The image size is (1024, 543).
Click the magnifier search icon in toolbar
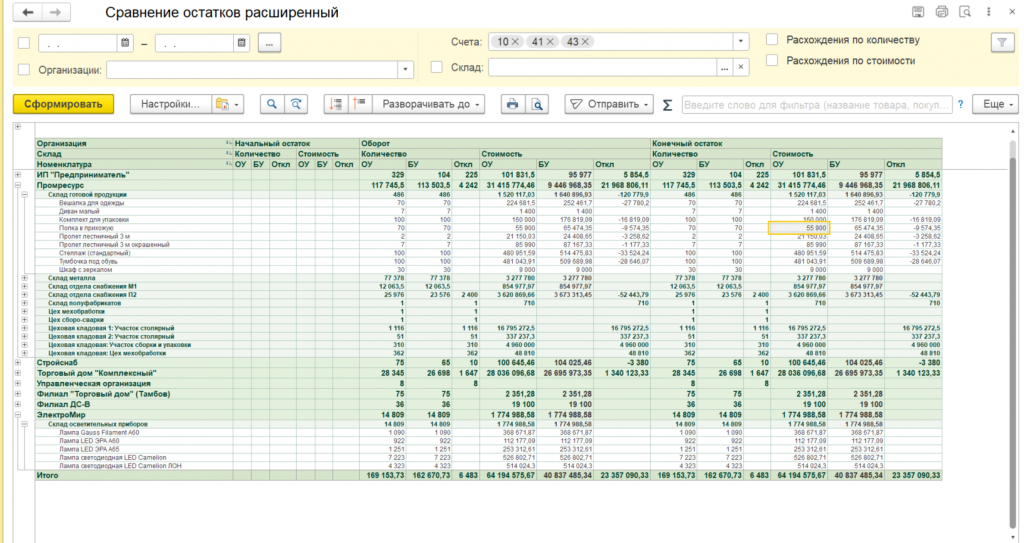[x=271, y=104]
